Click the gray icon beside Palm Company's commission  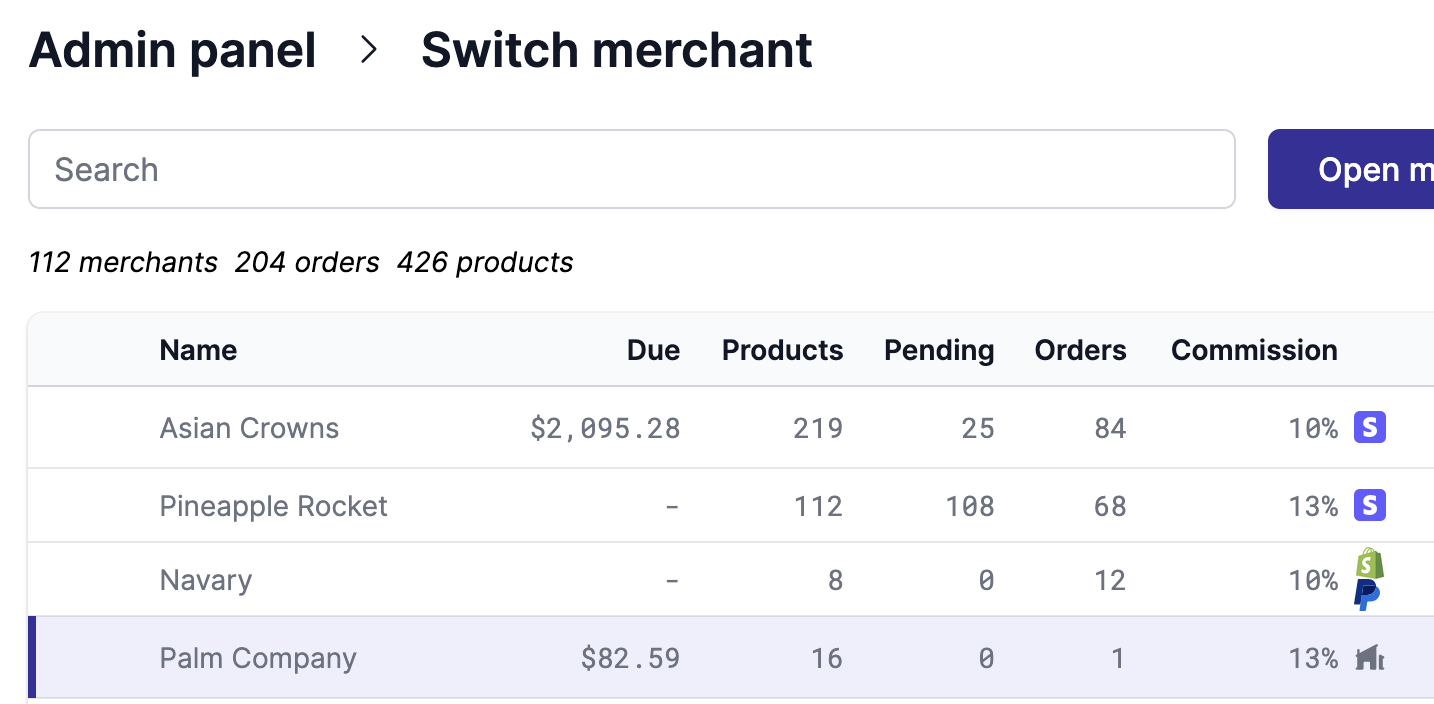click(x=1369, y=658)
